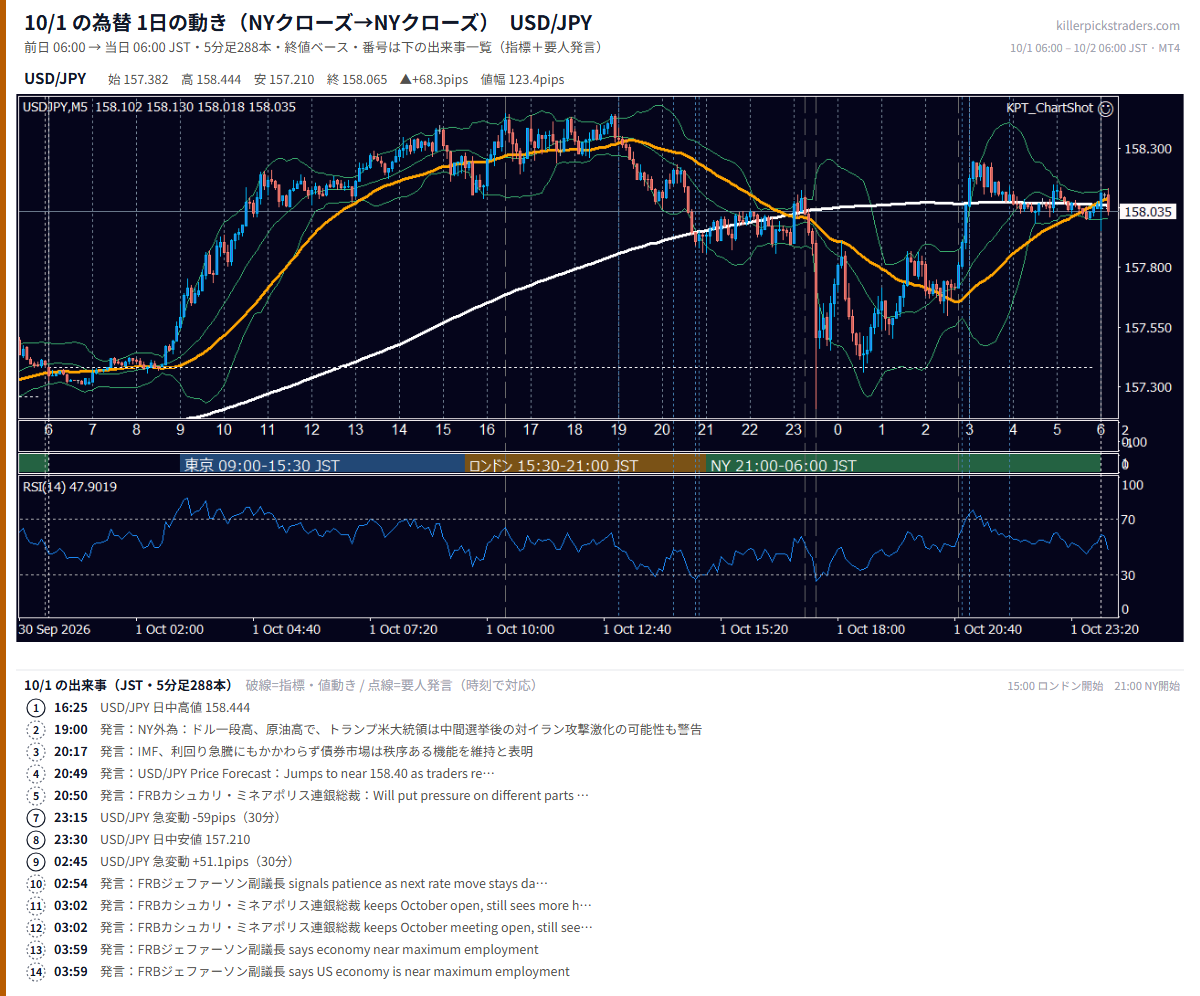The image size is (1200, 996).
Task: Click the bold USD/JPY heading above the chart
Action: tap(55, 79)
